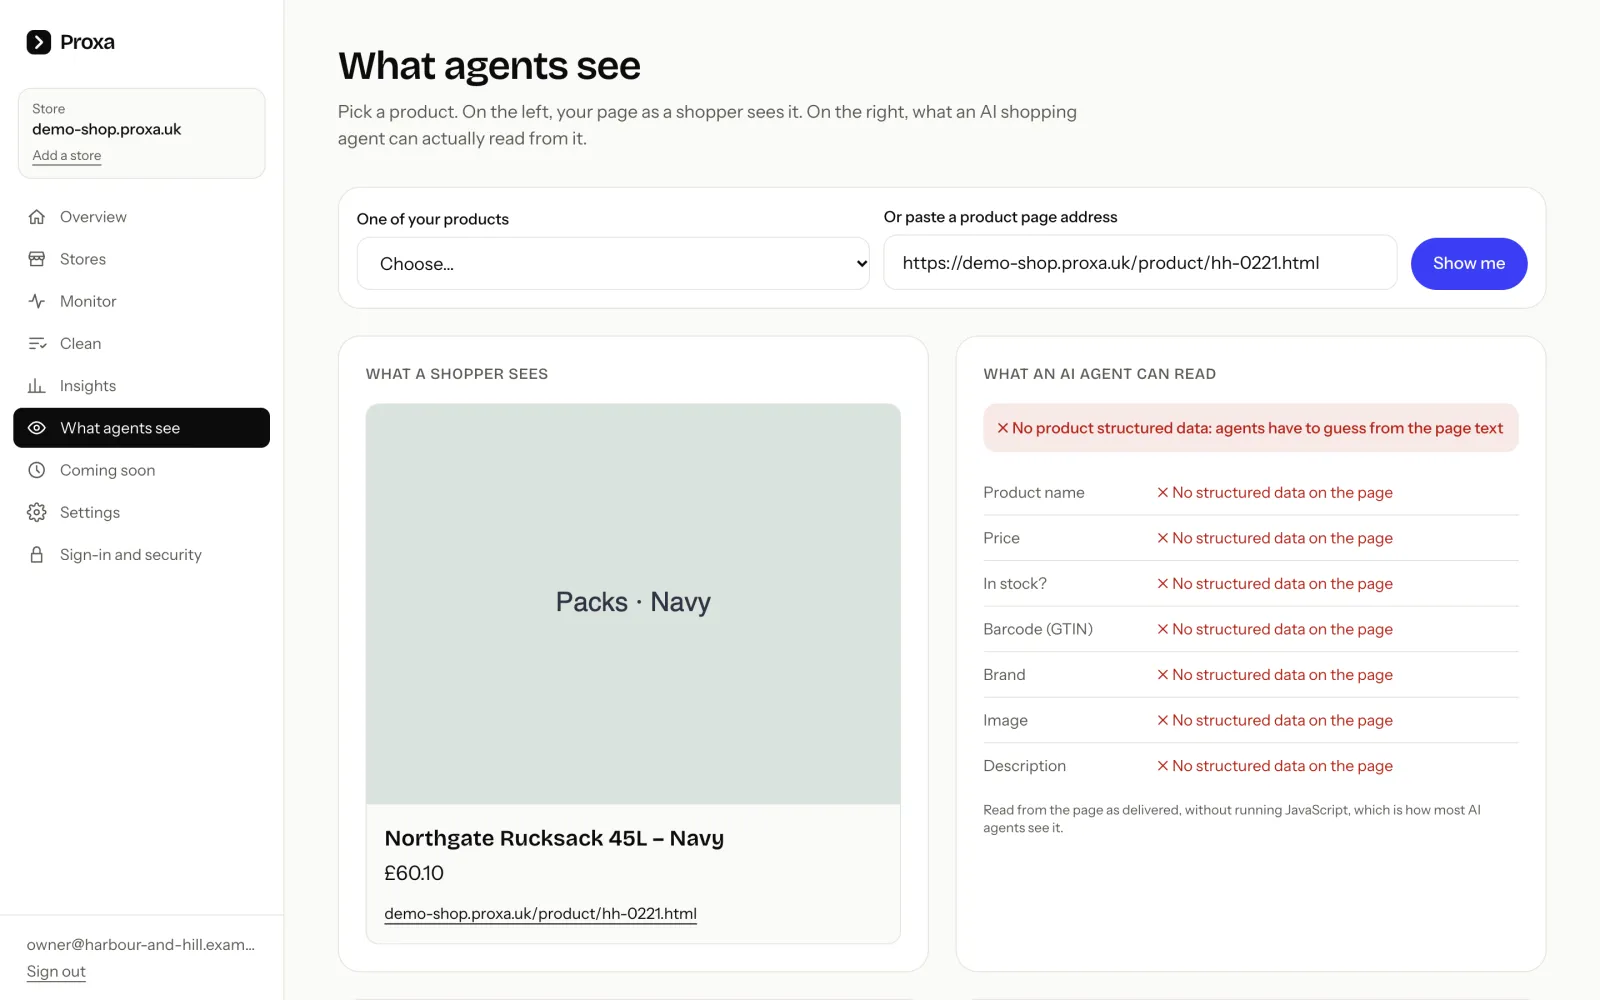Open the Monitor section
Viewport: 1600px width, 1000px height.
tap(141, 301)
